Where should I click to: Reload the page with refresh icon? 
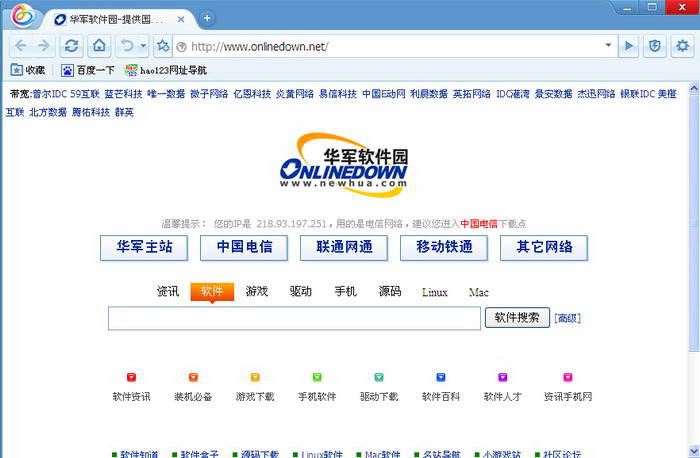71,45
